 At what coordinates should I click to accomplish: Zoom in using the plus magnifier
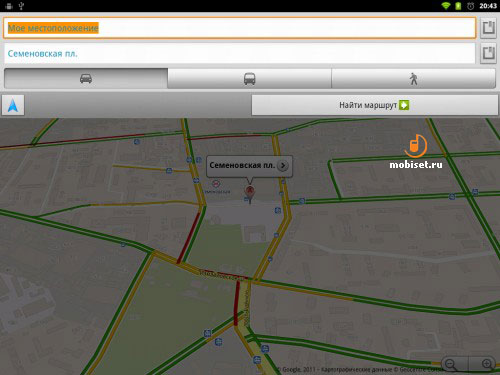487,364
